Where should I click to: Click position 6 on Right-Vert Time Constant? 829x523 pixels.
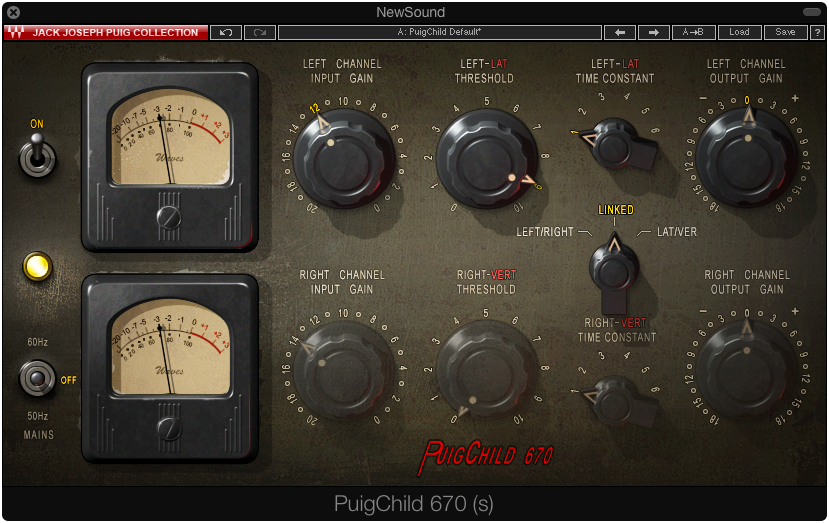coord(655,389)
